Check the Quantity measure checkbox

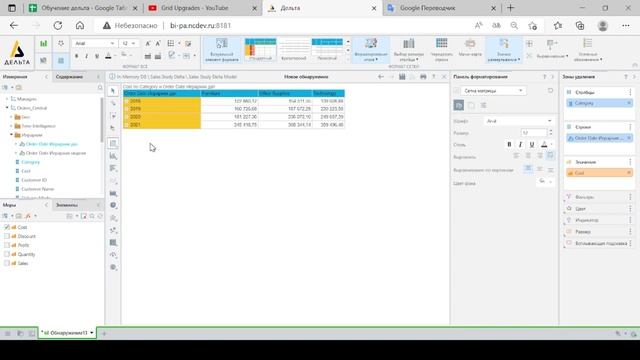pos(7,254)
